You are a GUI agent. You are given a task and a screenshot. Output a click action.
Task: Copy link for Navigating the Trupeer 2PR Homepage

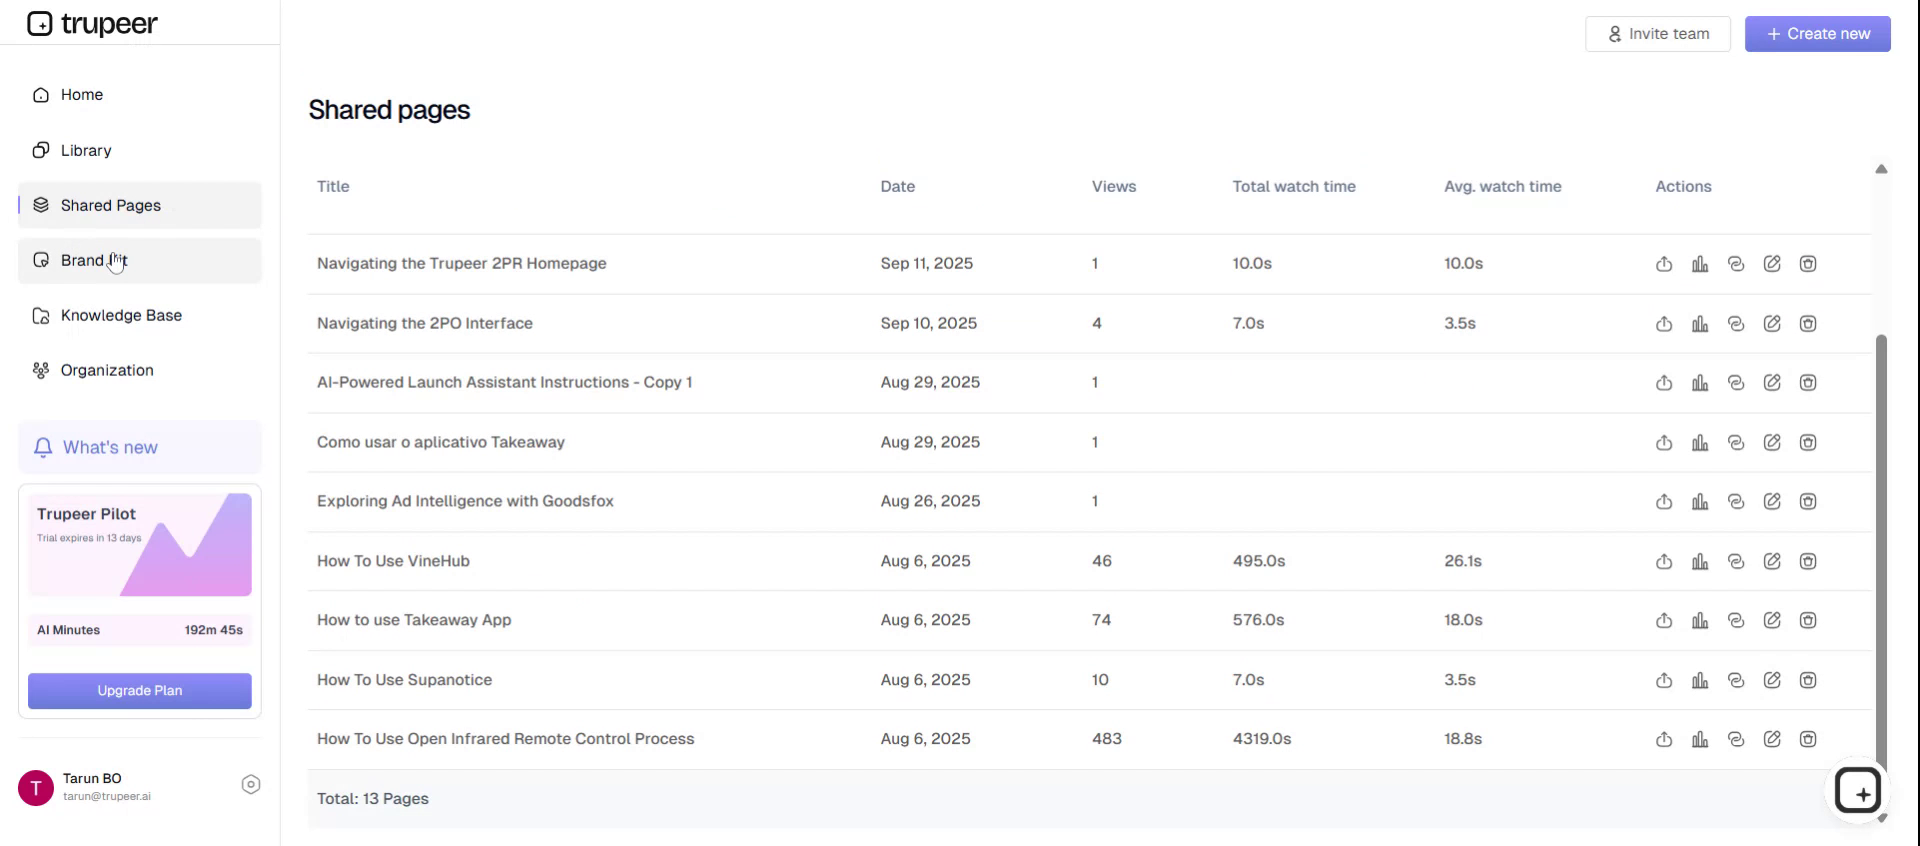[x=1736, y=264]
